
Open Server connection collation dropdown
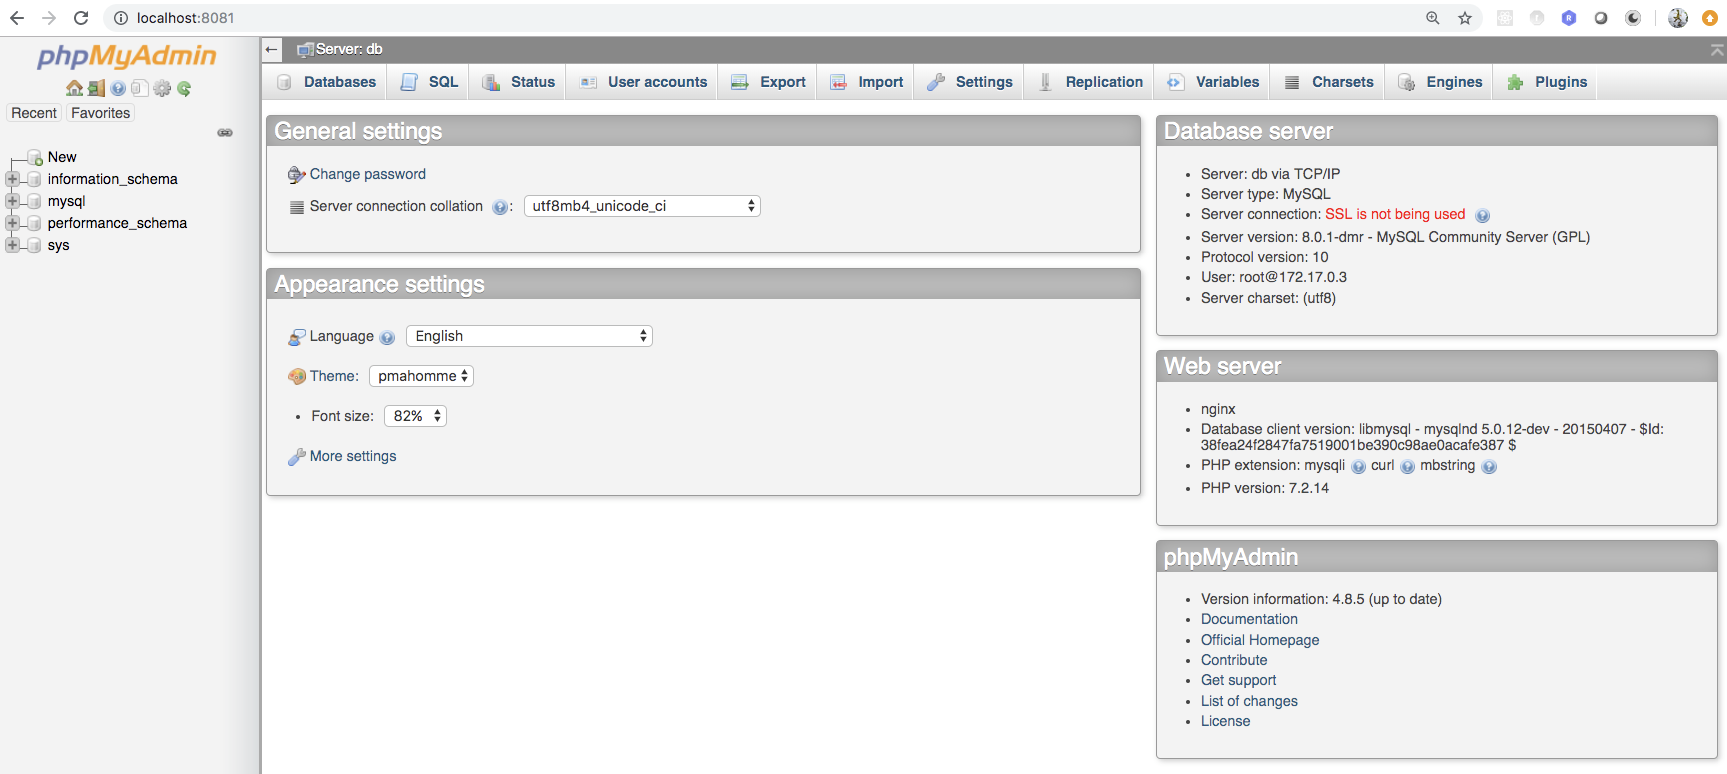pyautogui.click(x=642, y=206)
